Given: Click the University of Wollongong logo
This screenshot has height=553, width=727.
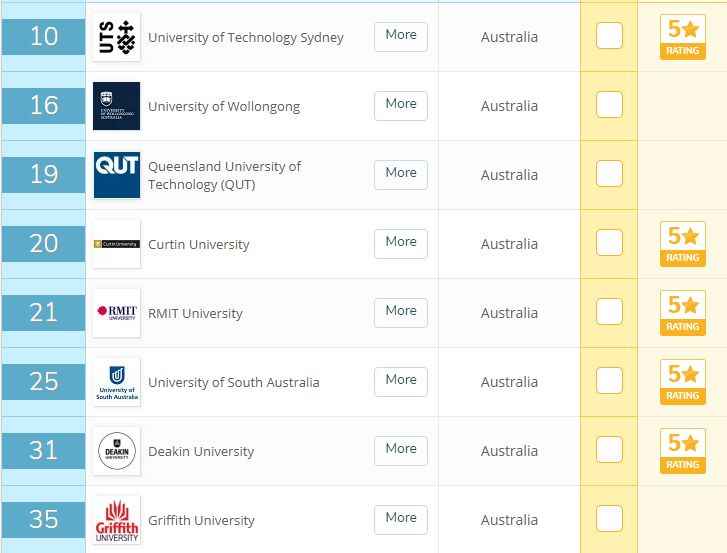Looking at the screenshot, I should click(x=116, y=106).
